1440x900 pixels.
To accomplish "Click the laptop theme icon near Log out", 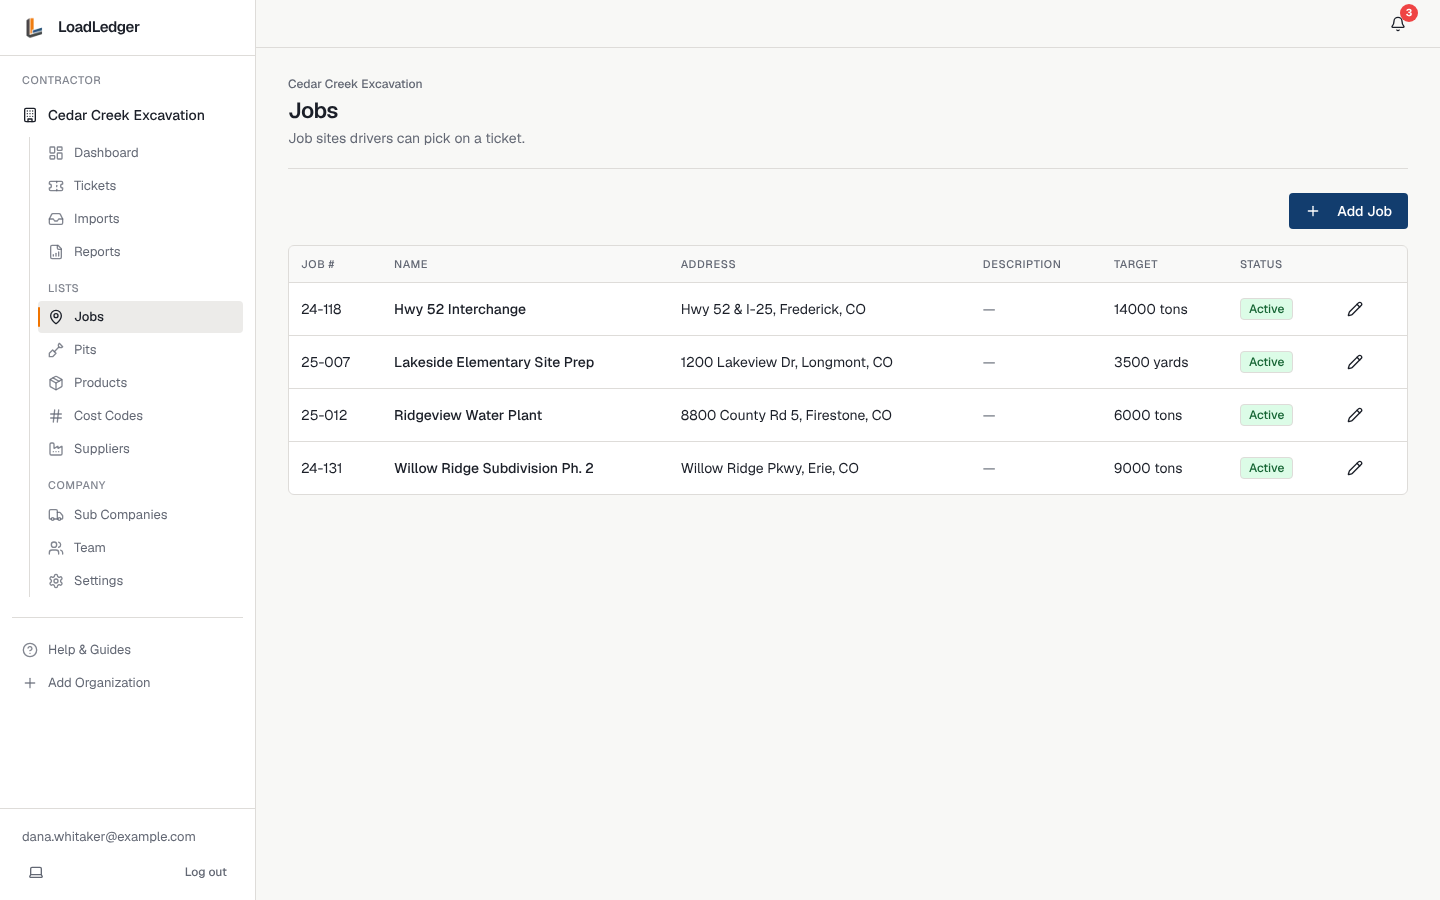I will pyautogui.click(x=36, y=872).
